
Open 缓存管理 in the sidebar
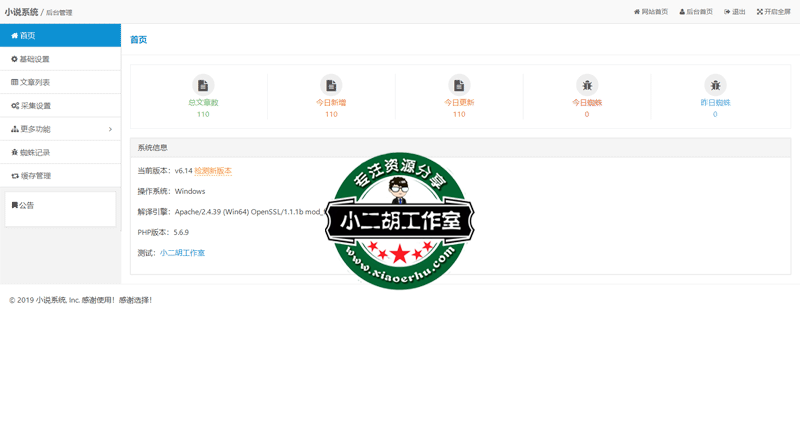coord(34,176)
